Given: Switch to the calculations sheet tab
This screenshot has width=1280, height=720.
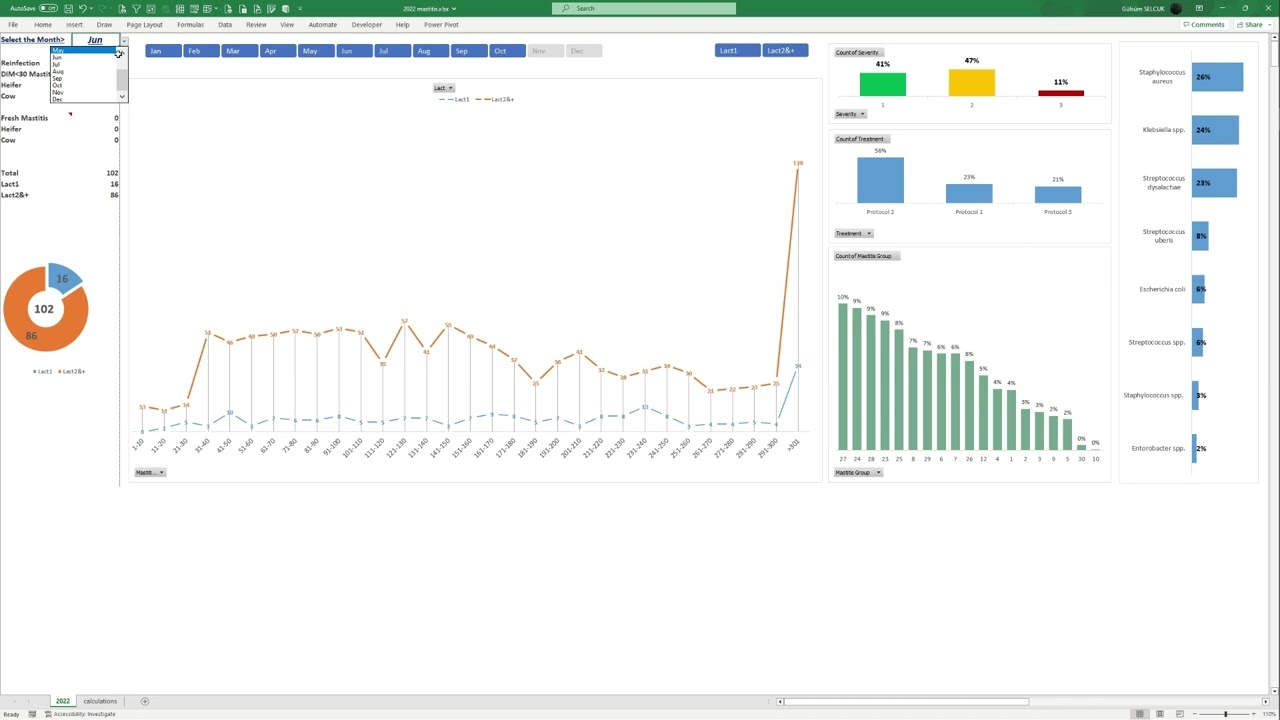Looking at the screenshot, I should point(100,701).
